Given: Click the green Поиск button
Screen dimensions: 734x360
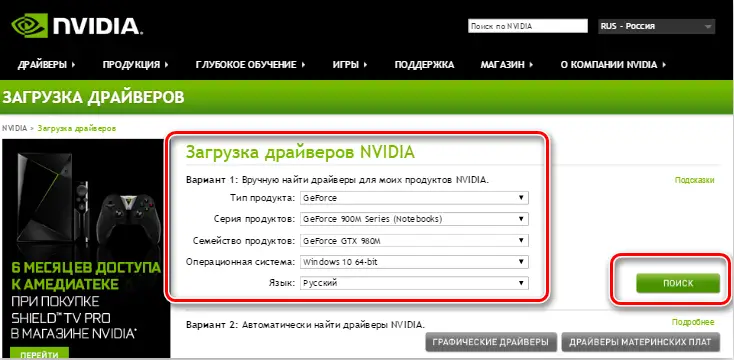Looking at the screenshot, I should click(x=678, y=283).
